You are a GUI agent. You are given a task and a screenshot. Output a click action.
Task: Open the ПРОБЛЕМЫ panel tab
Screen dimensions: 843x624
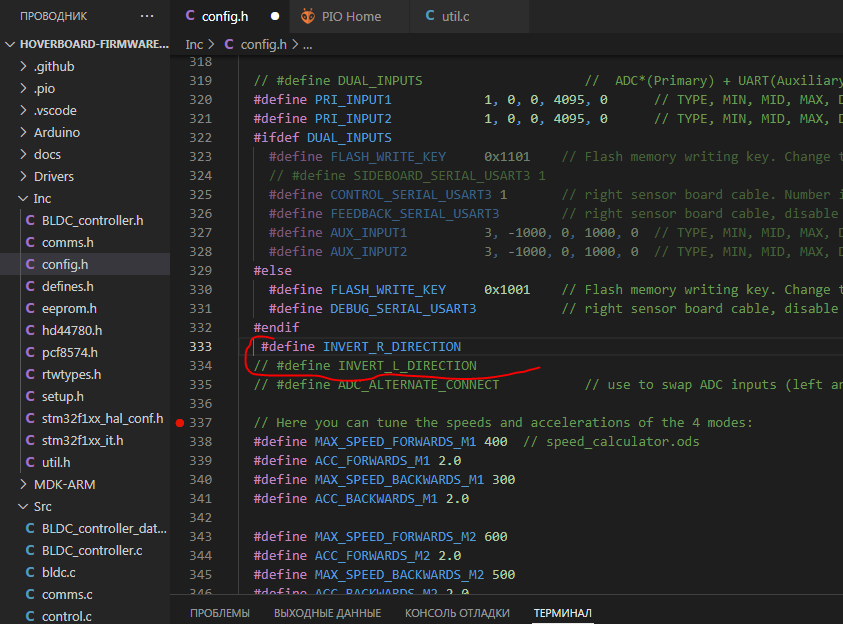tap(220, 613)
